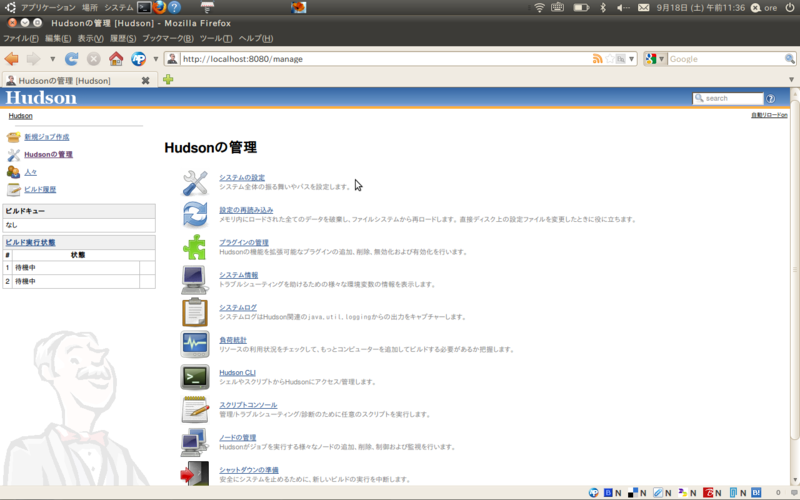Viewport: 800px width, 500px height.
Task: Click the blue reload configuration arrows icon
Action: click(x=195, y=214)
